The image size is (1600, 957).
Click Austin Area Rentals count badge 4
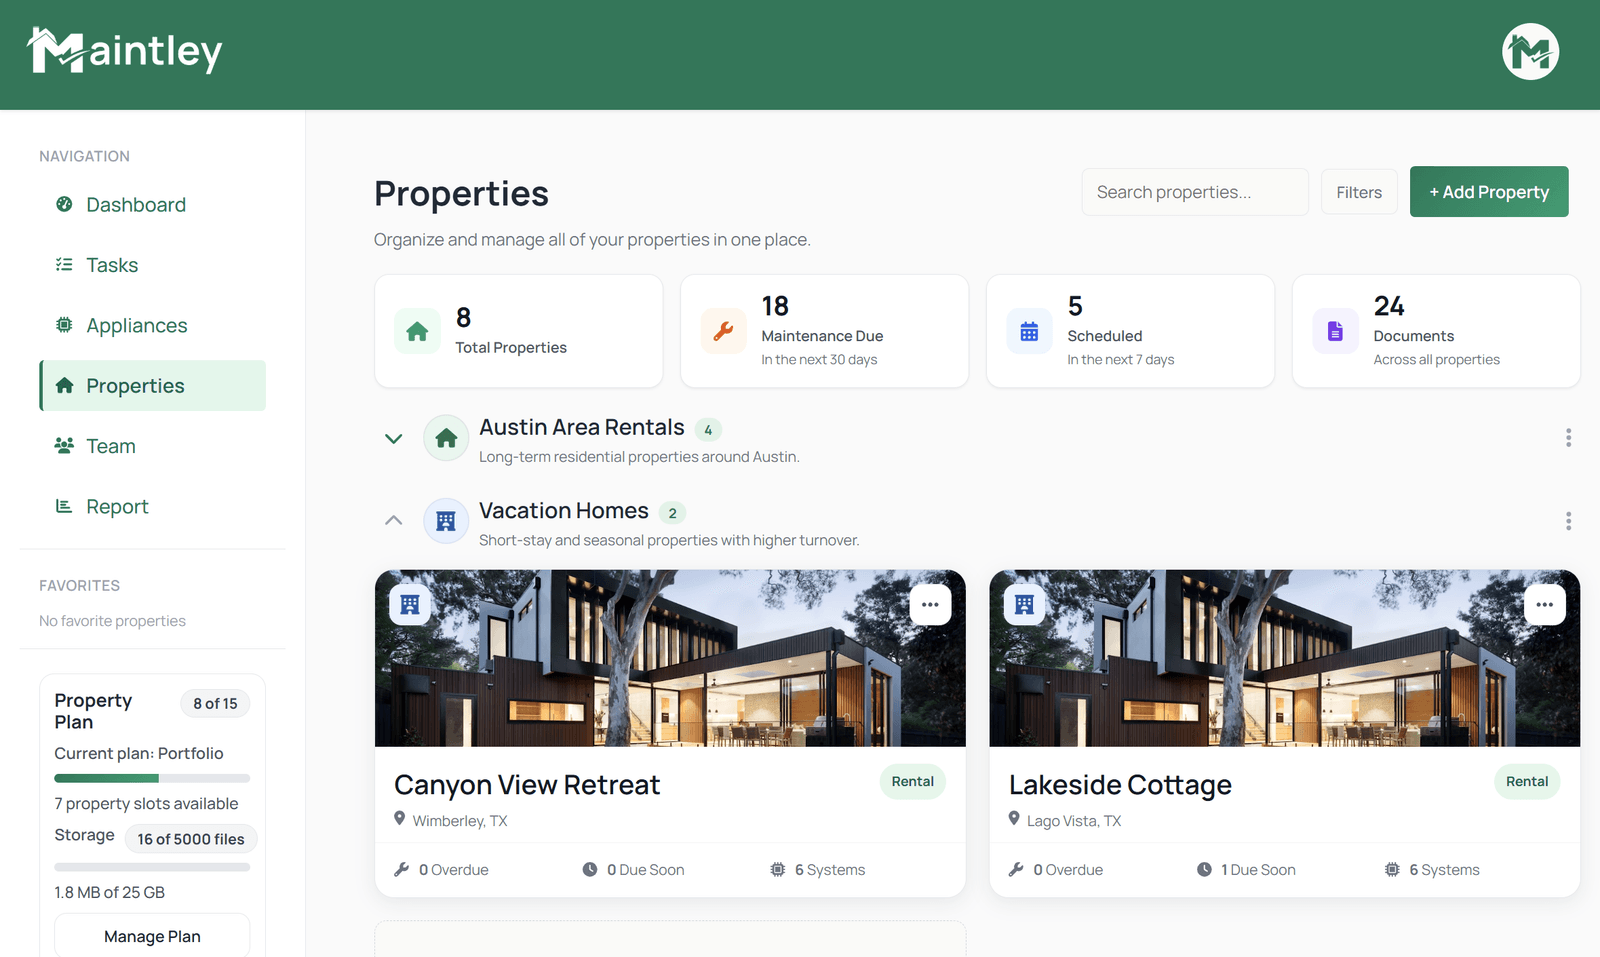tap(708, 430)
